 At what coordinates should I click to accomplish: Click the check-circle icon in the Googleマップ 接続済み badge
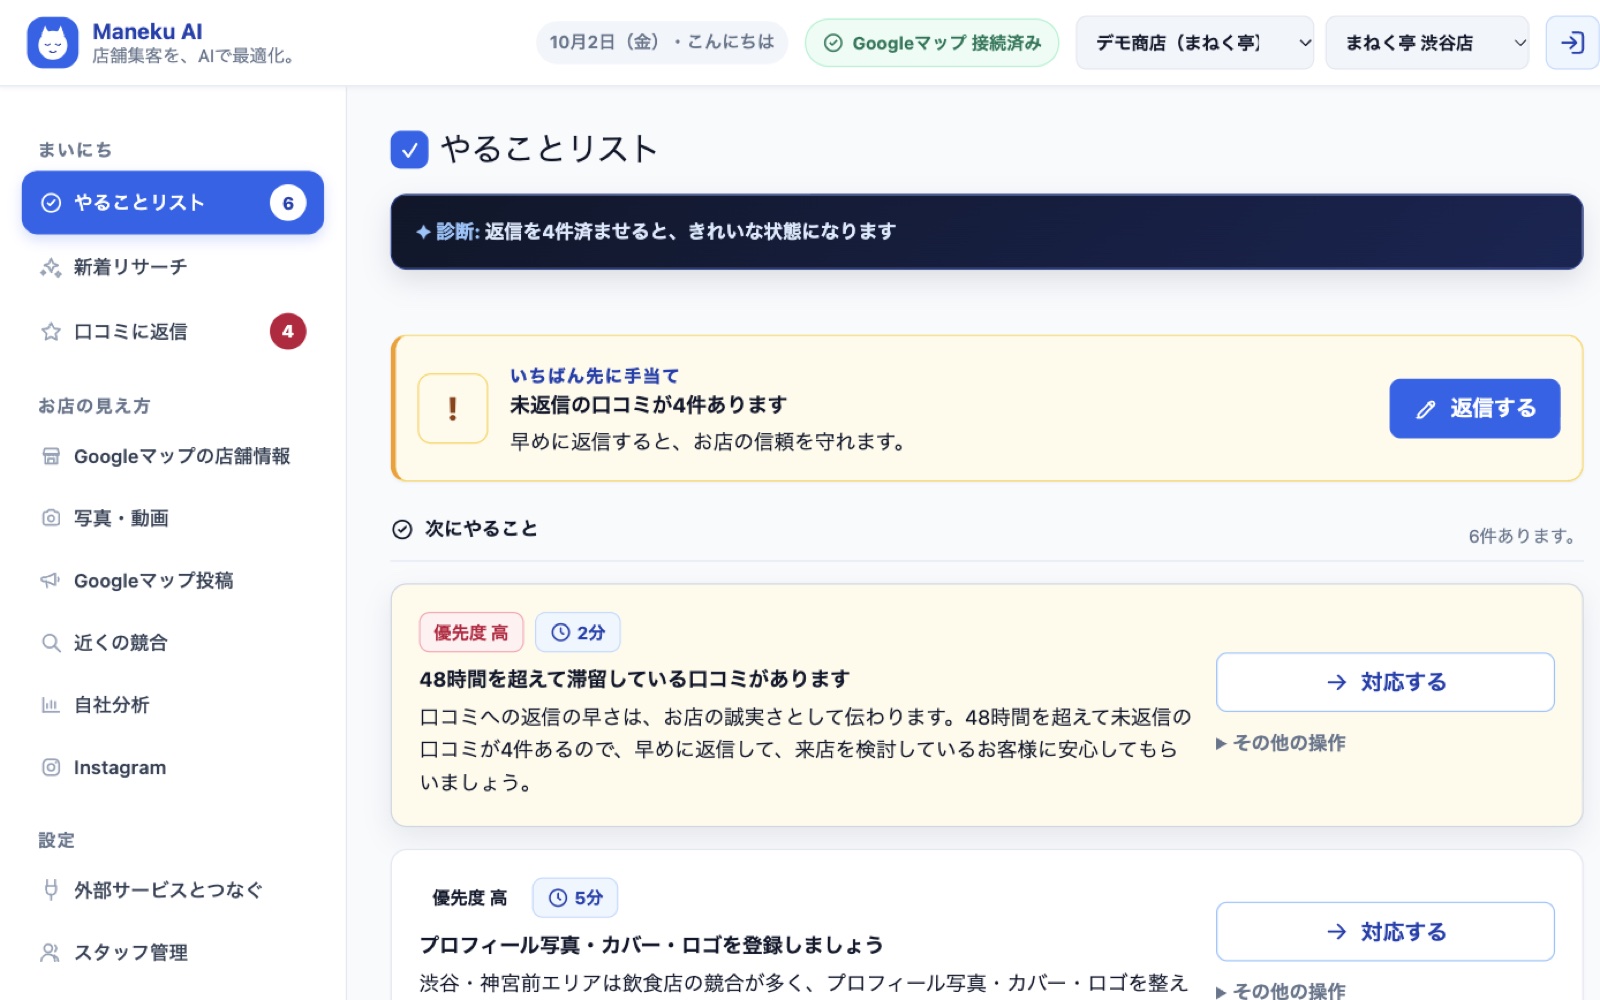[x=832, y=43]
